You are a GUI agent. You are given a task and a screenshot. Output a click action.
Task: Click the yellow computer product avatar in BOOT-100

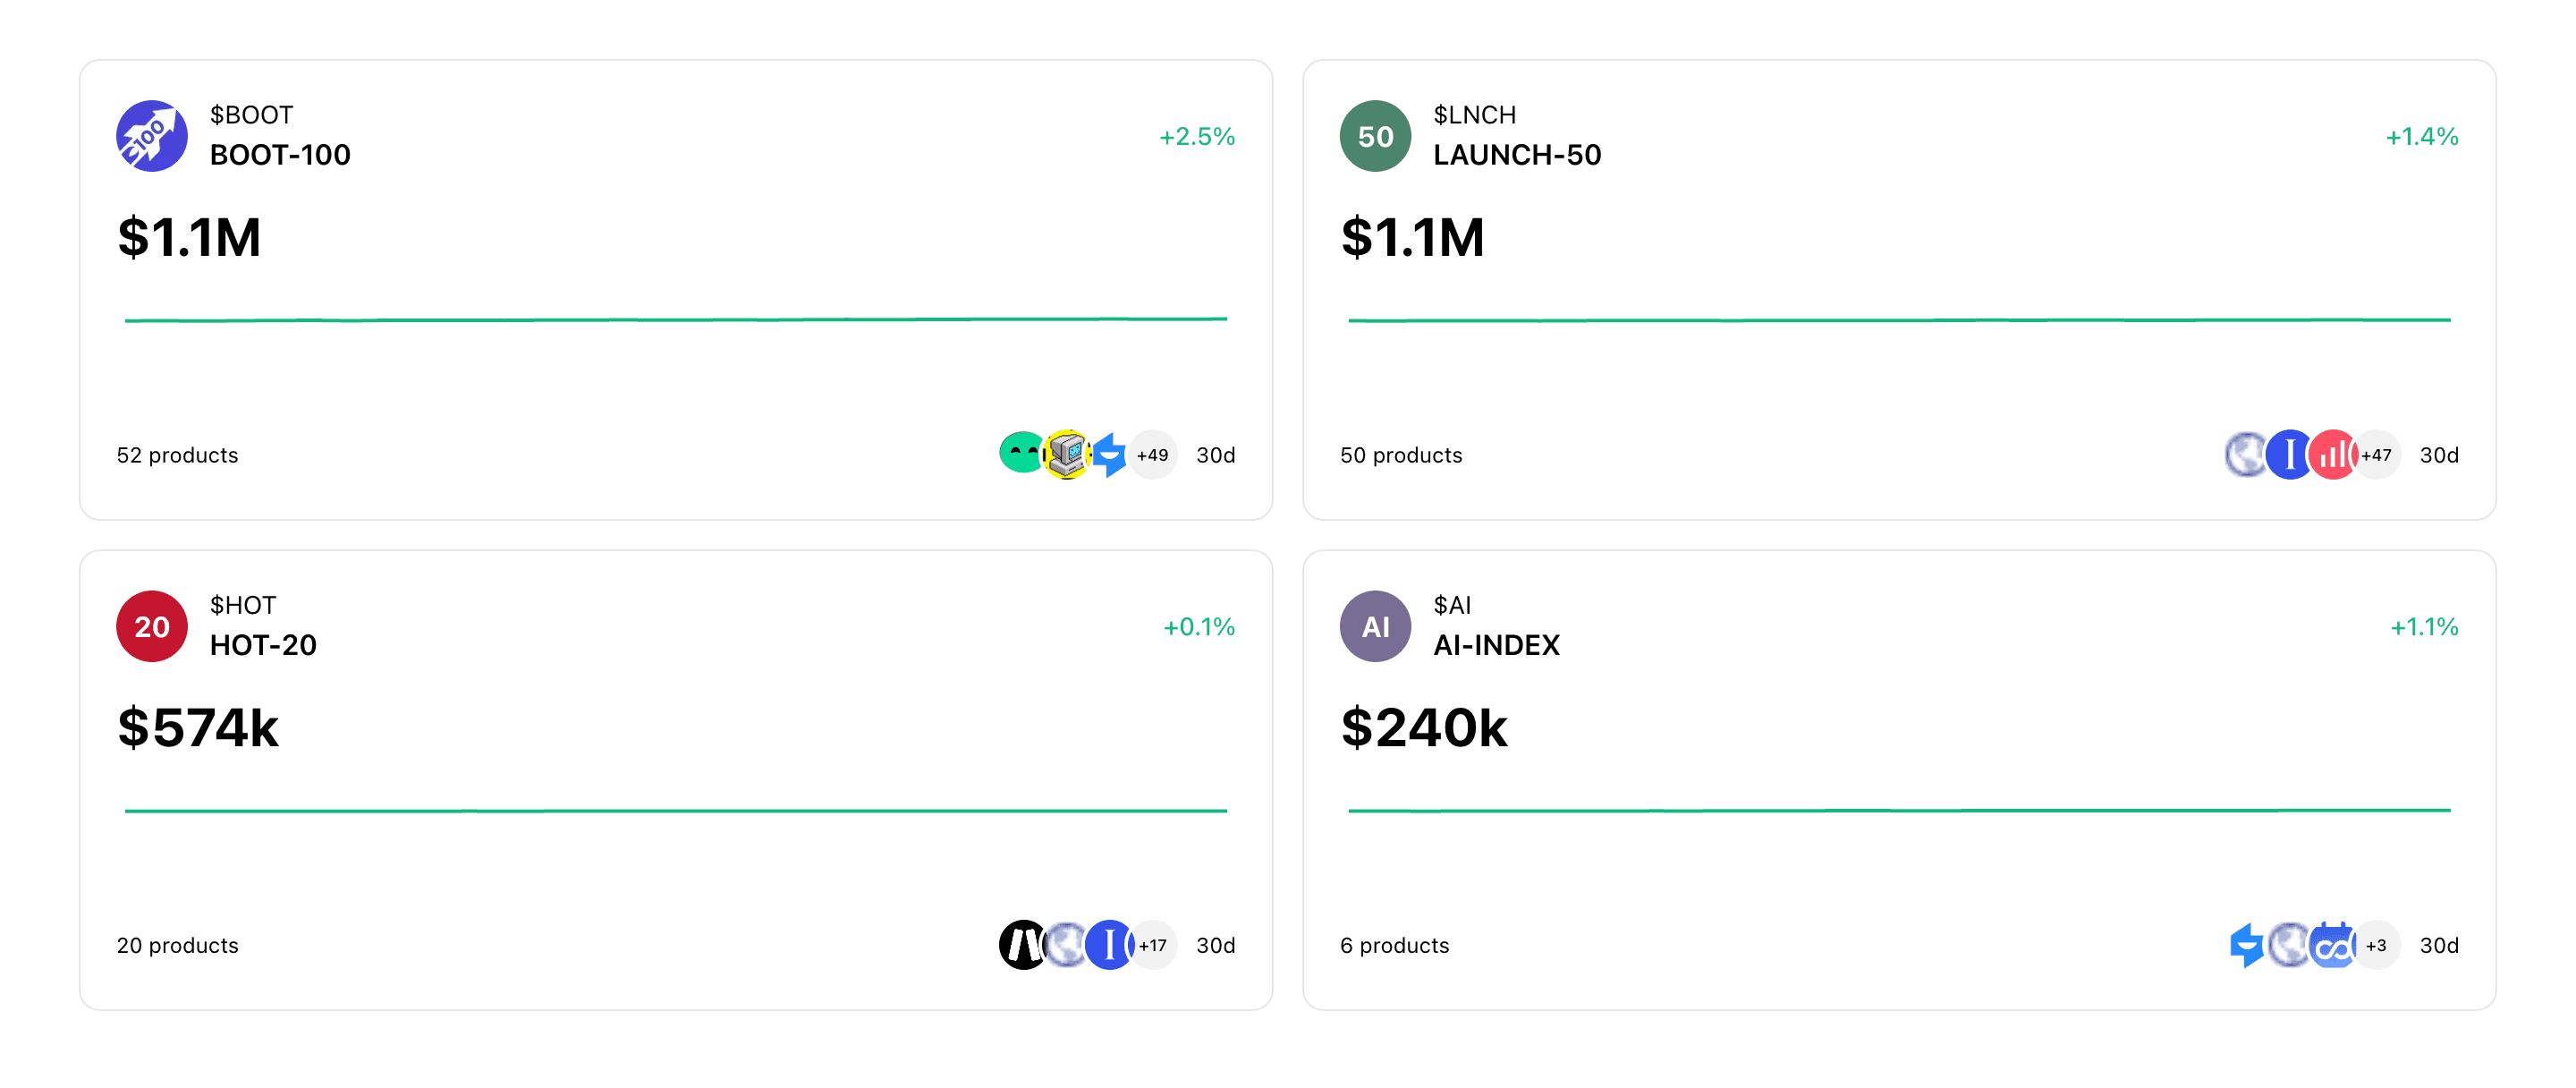click(1066, 454)
